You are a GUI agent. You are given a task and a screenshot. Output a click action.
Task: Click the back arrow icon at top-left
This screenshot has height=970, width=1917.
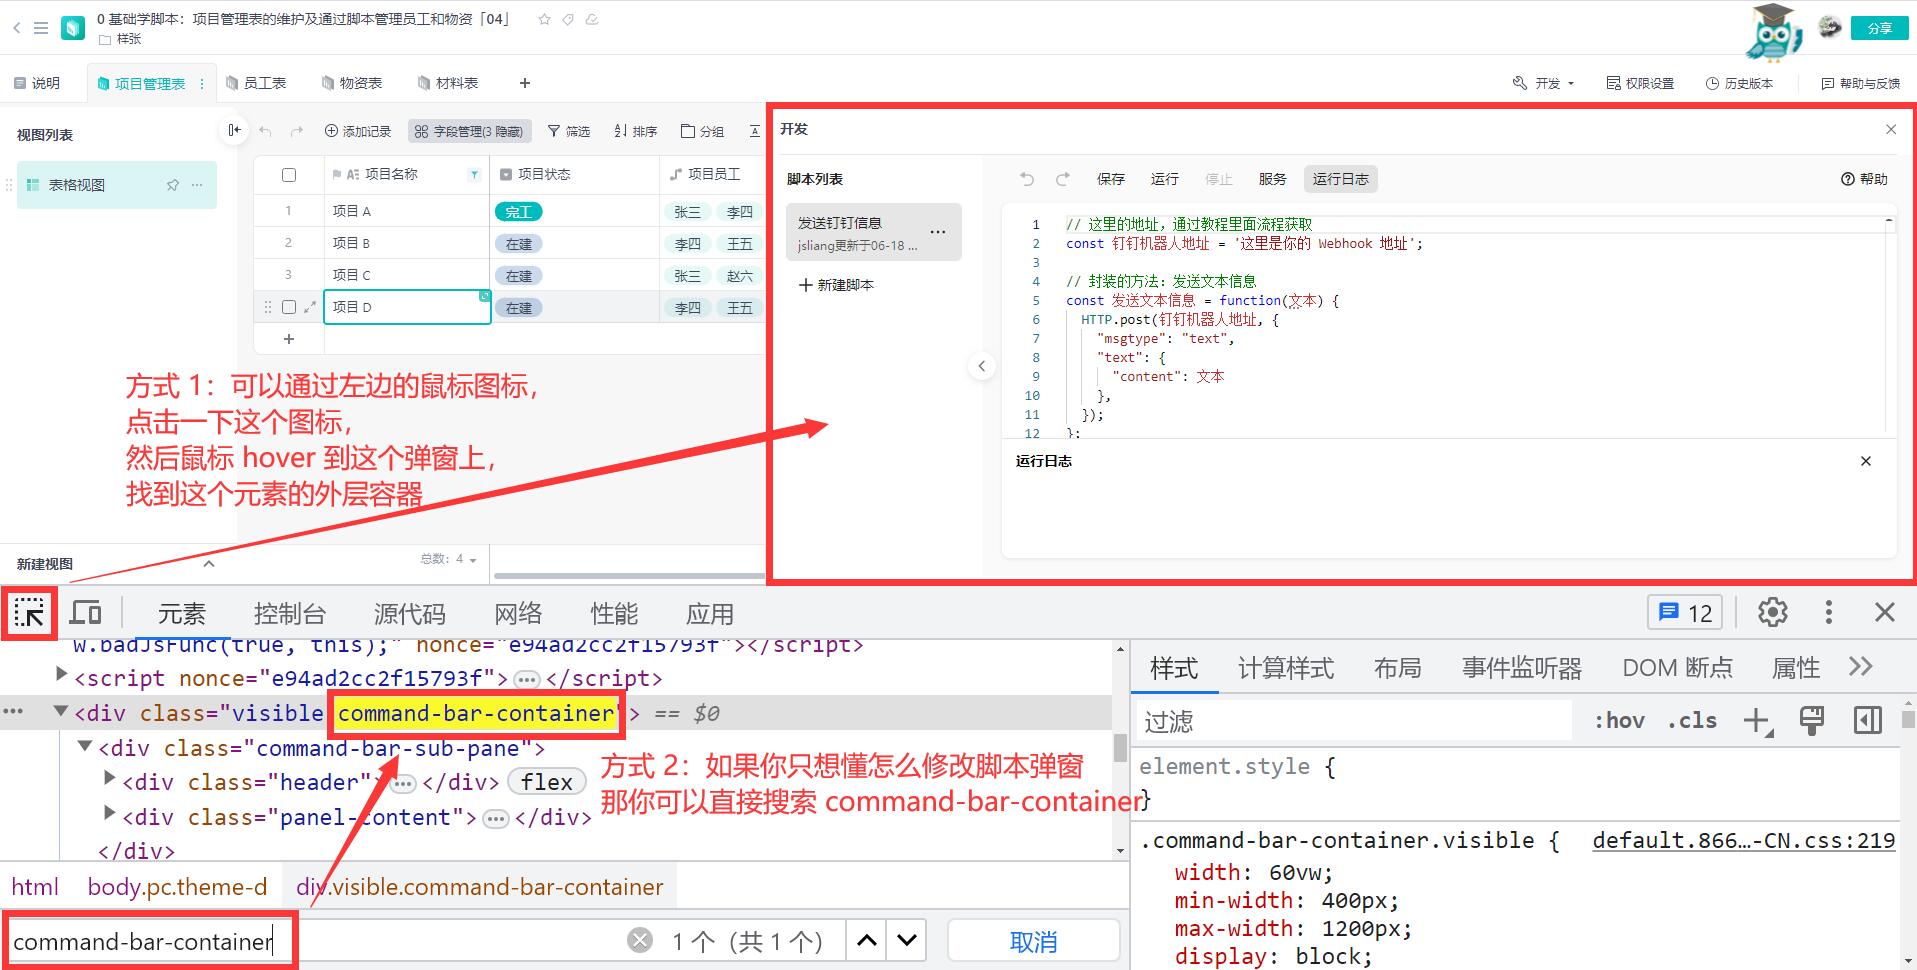(17, 28)
